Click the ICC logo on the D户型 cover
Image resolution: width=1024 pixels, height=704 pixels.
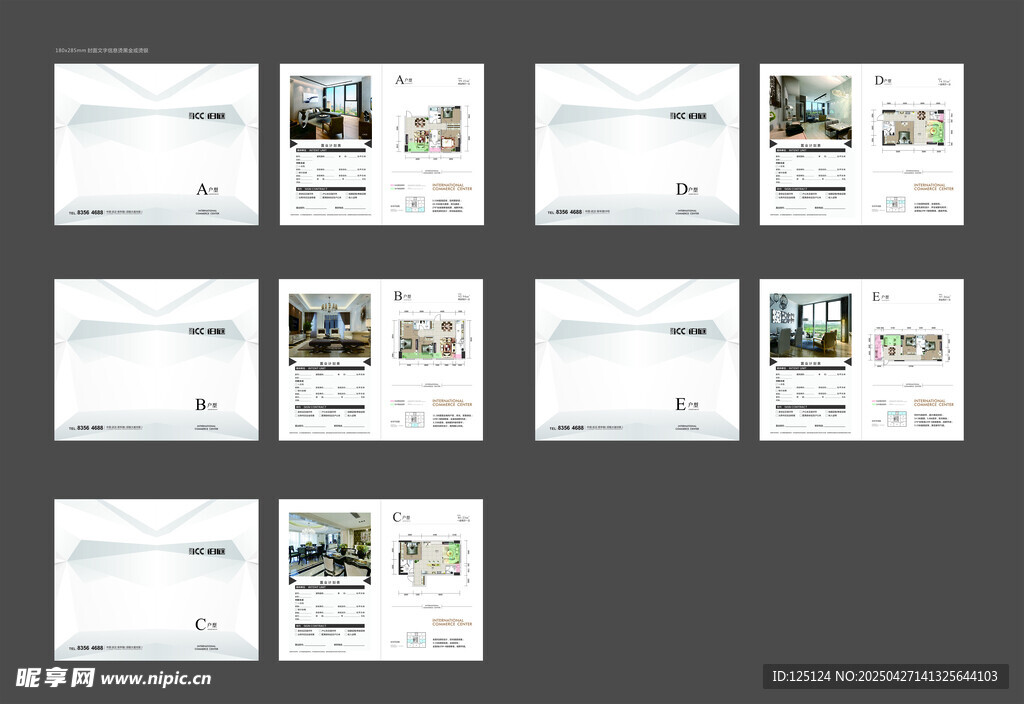tap(688, 116)
